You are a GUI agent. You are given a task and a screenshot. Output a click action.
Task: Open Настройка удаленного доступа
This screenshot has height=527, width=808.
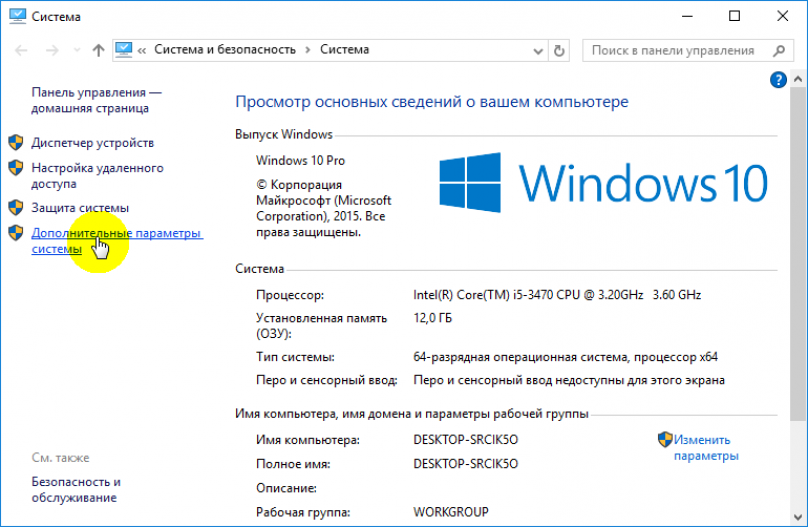click(97, 176)
